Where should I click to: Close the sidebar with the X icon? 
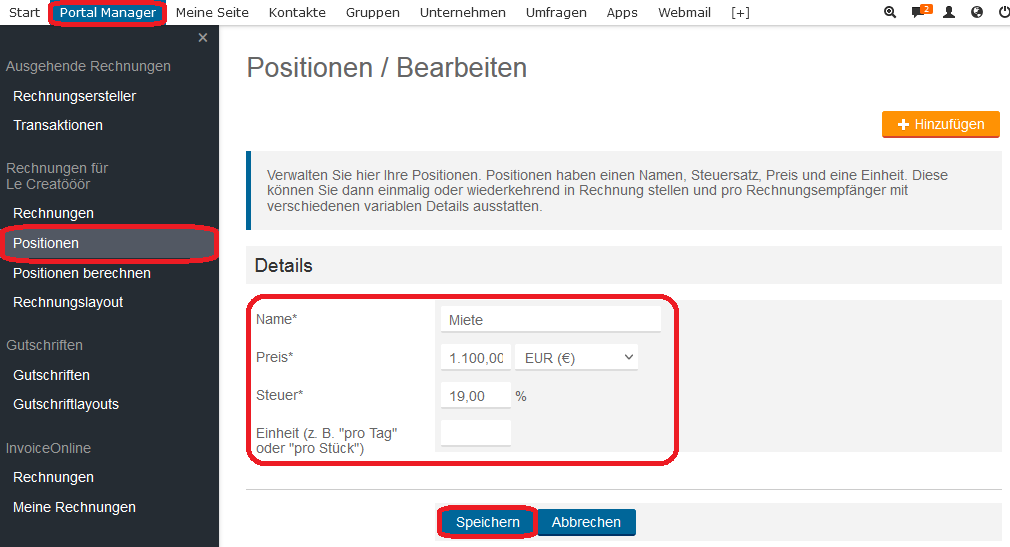(x=203, y=38)
